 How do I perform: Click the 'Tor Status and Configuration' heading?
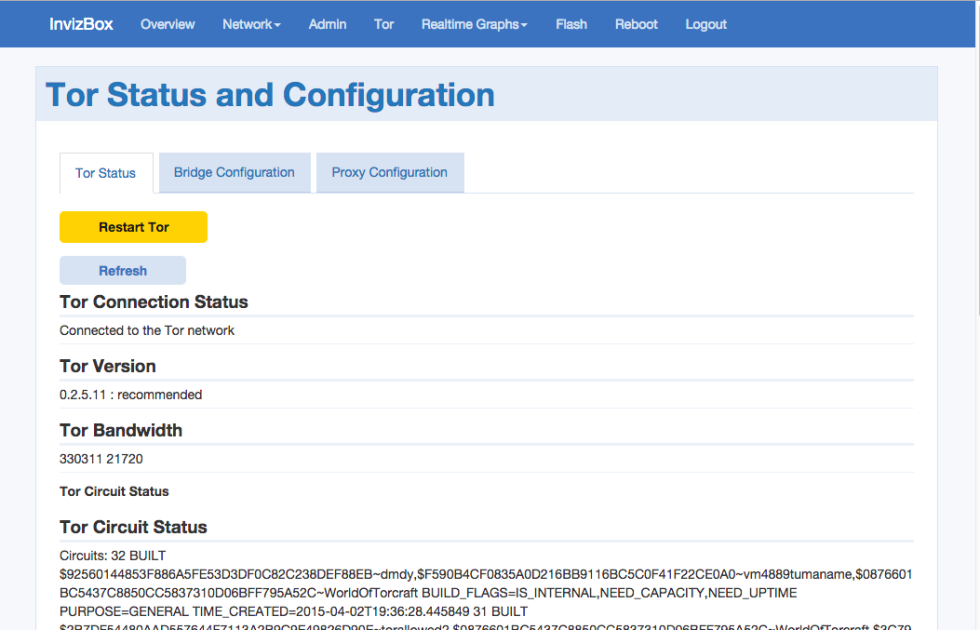[x=270, y=95]
